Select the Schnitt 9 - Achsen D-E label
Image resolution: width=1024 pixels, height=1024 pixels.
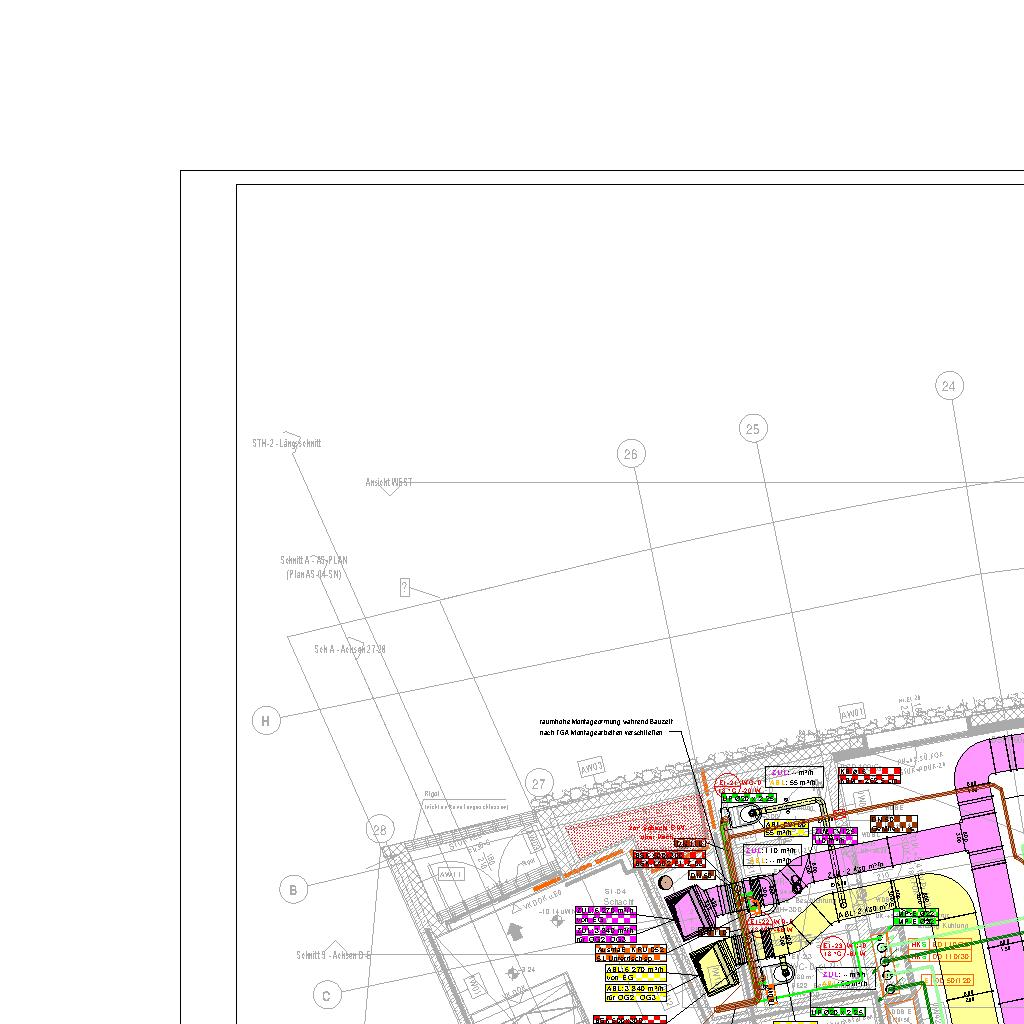click(x=333, y=955)
